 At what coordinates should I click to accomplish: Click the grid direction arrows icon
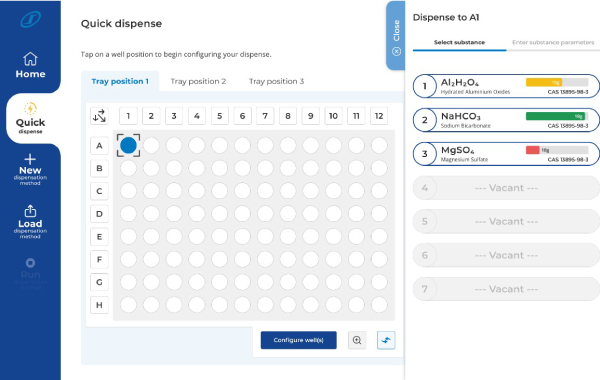point(99,116)
